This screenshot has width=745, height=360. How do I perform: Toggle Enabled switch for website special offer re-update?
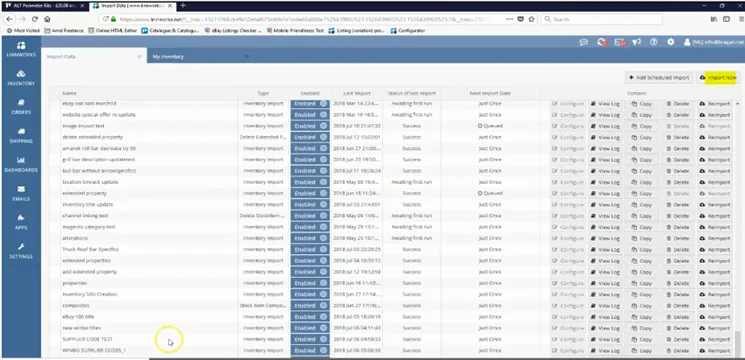(310, 114)
